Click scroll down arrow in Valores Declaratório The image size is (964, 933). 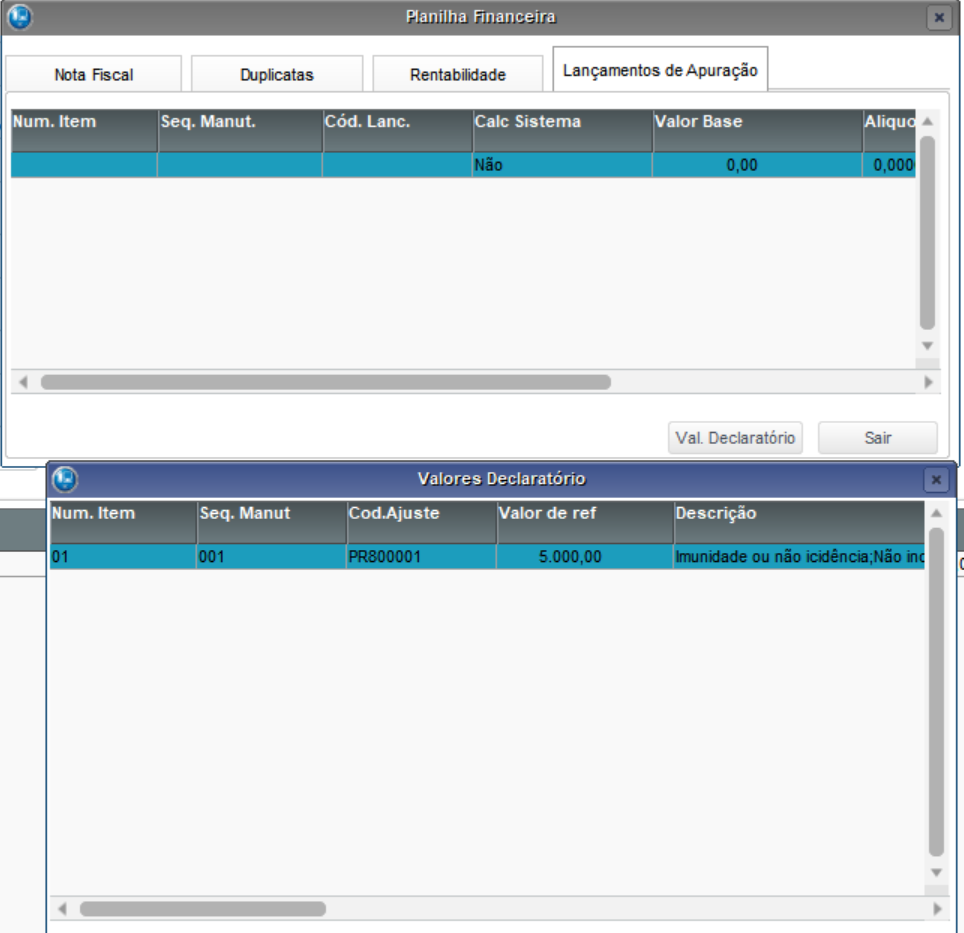[936, 873]
